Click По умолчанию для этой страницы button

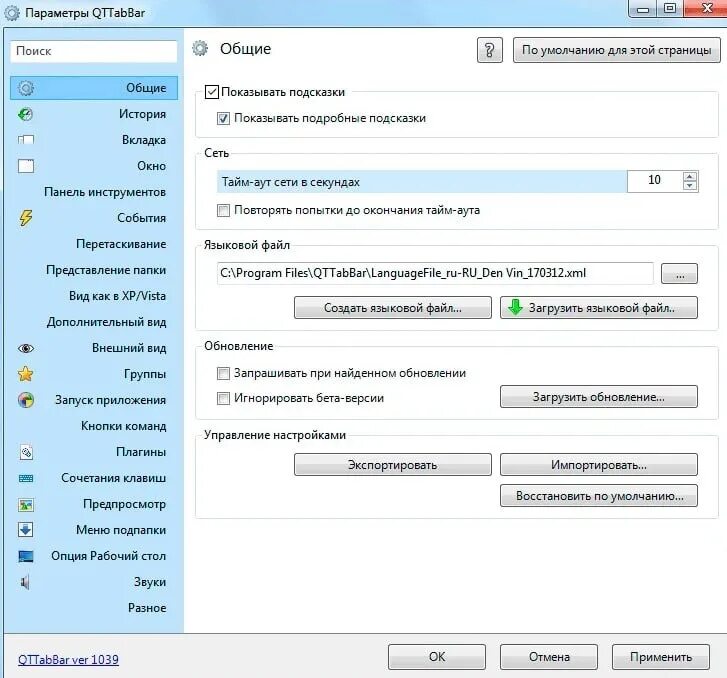point(617,50)
